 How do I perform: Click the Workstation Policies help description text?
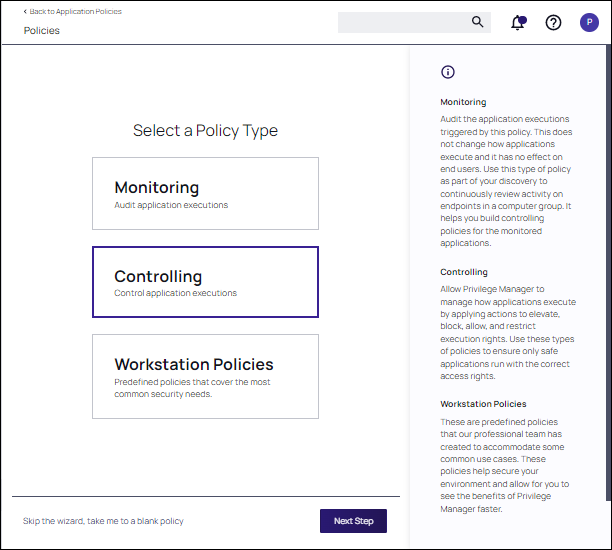(x=505, y=465)
